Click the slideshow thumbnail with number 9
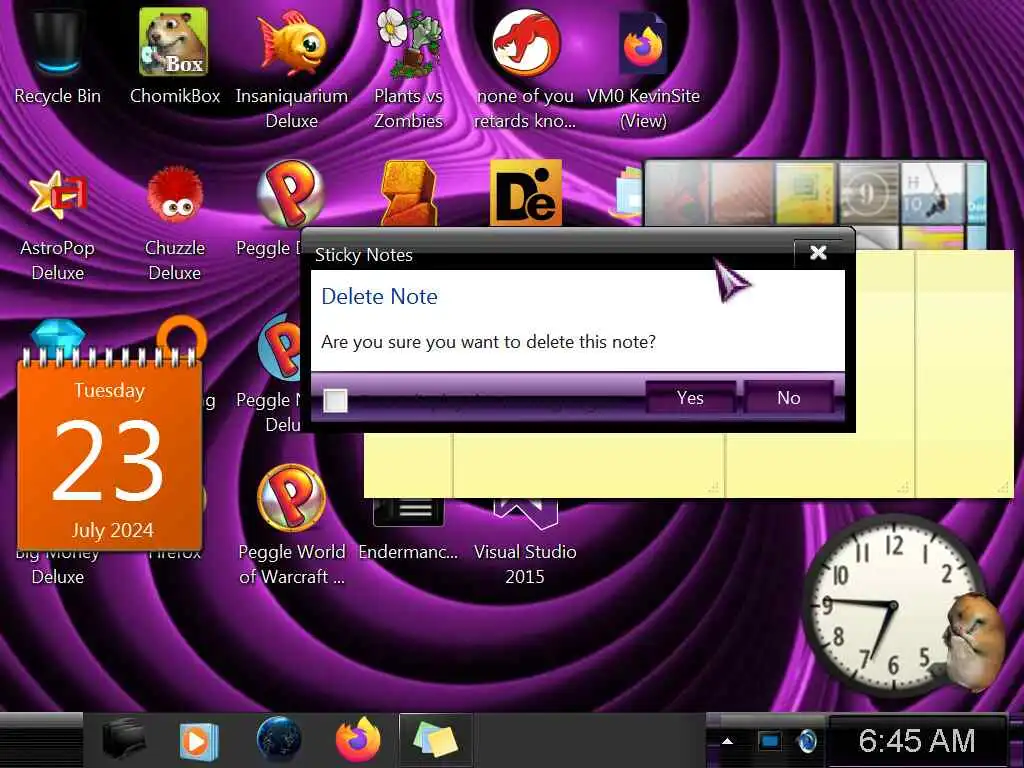 (x=868, y=193)
